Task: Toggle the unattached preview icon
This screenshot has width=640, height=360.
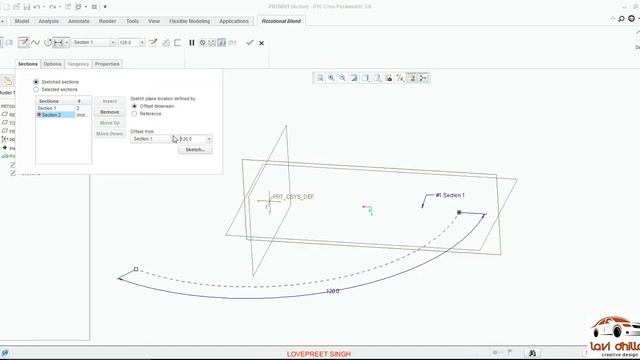Action: pos(212,42)
